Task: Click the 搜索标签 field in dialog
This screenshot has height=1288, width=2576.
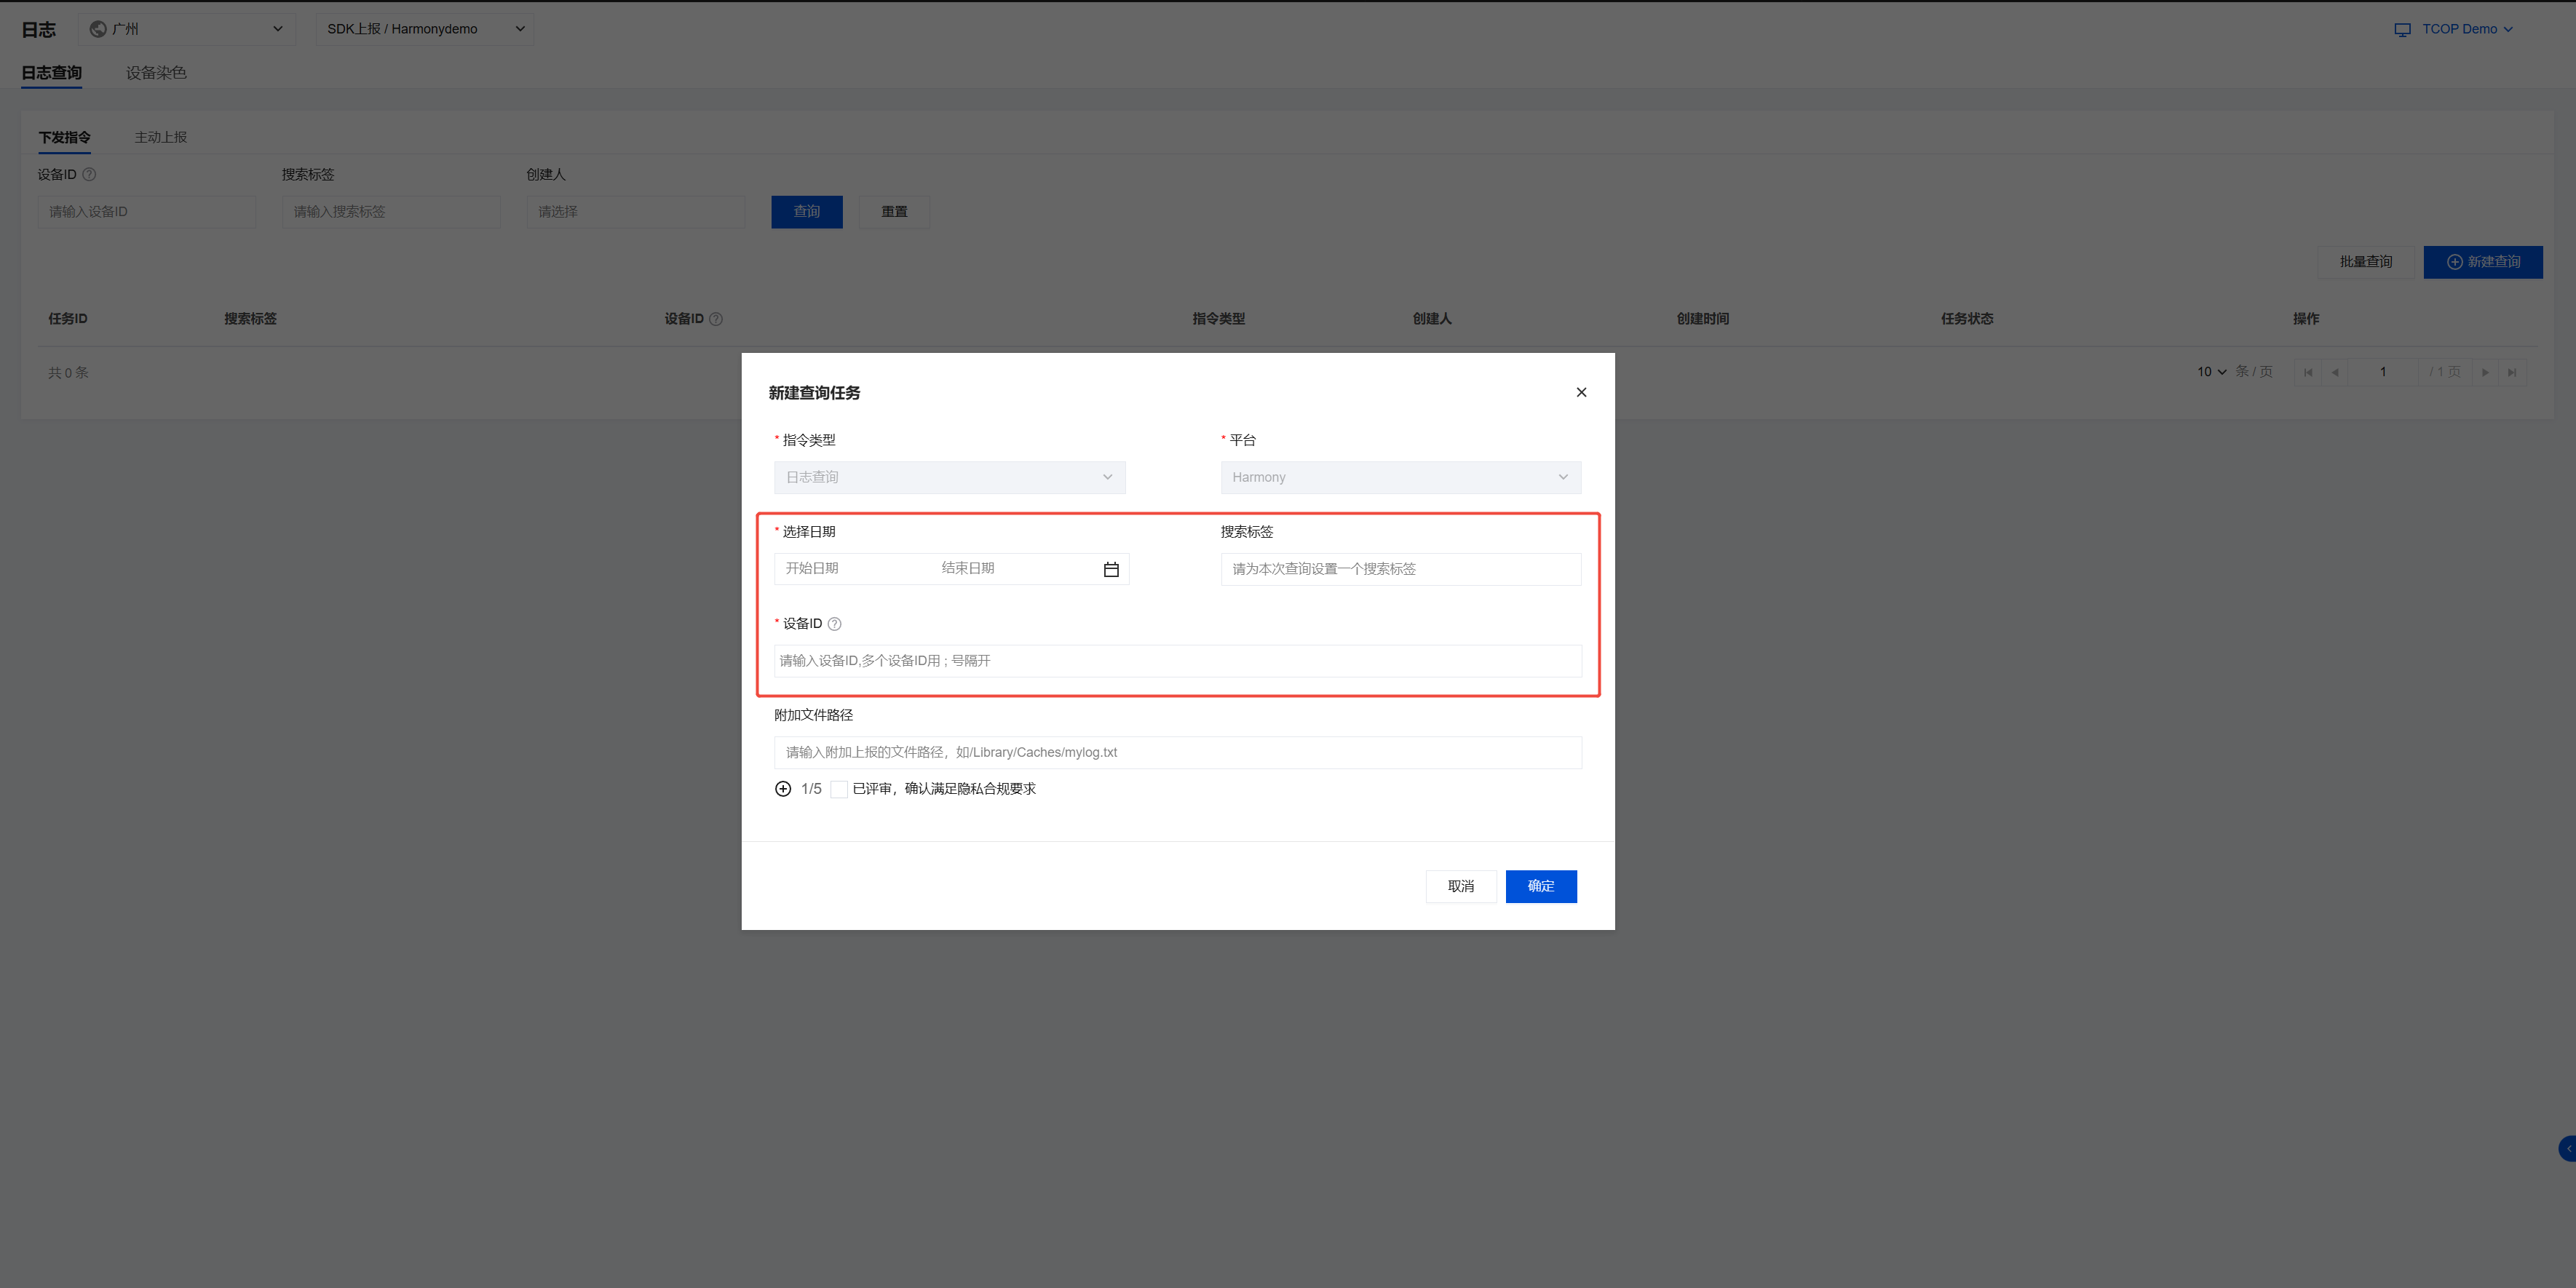Action: [x=1399, y=569]
